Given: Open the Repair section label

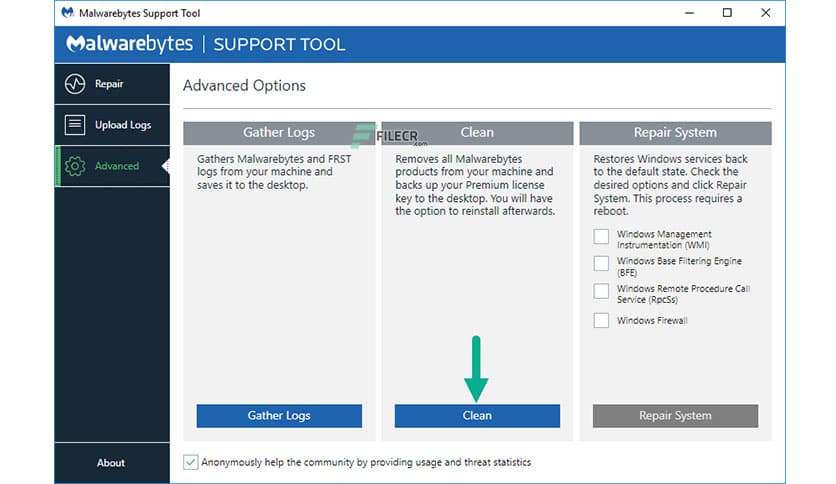Looking at the screenshot, I should (109, 84).
